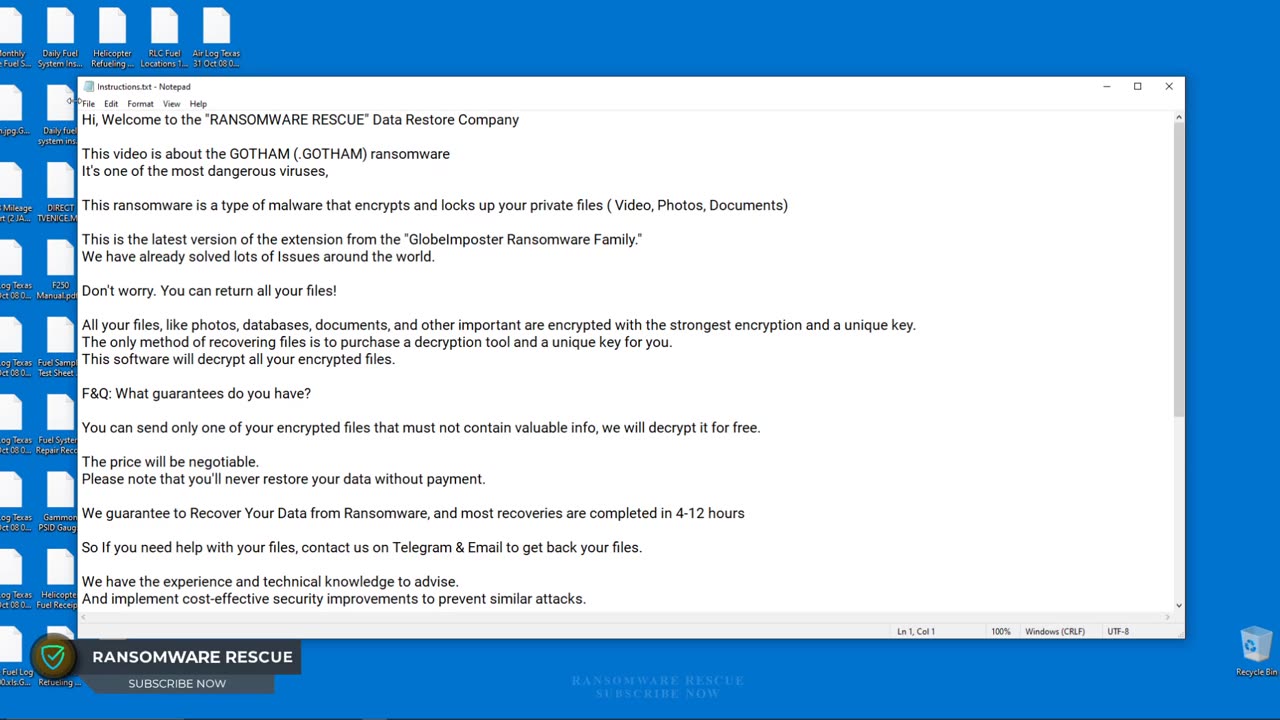
Task: Click the horizontal scrollbar left arrow
Action: (x=84, y=618)
